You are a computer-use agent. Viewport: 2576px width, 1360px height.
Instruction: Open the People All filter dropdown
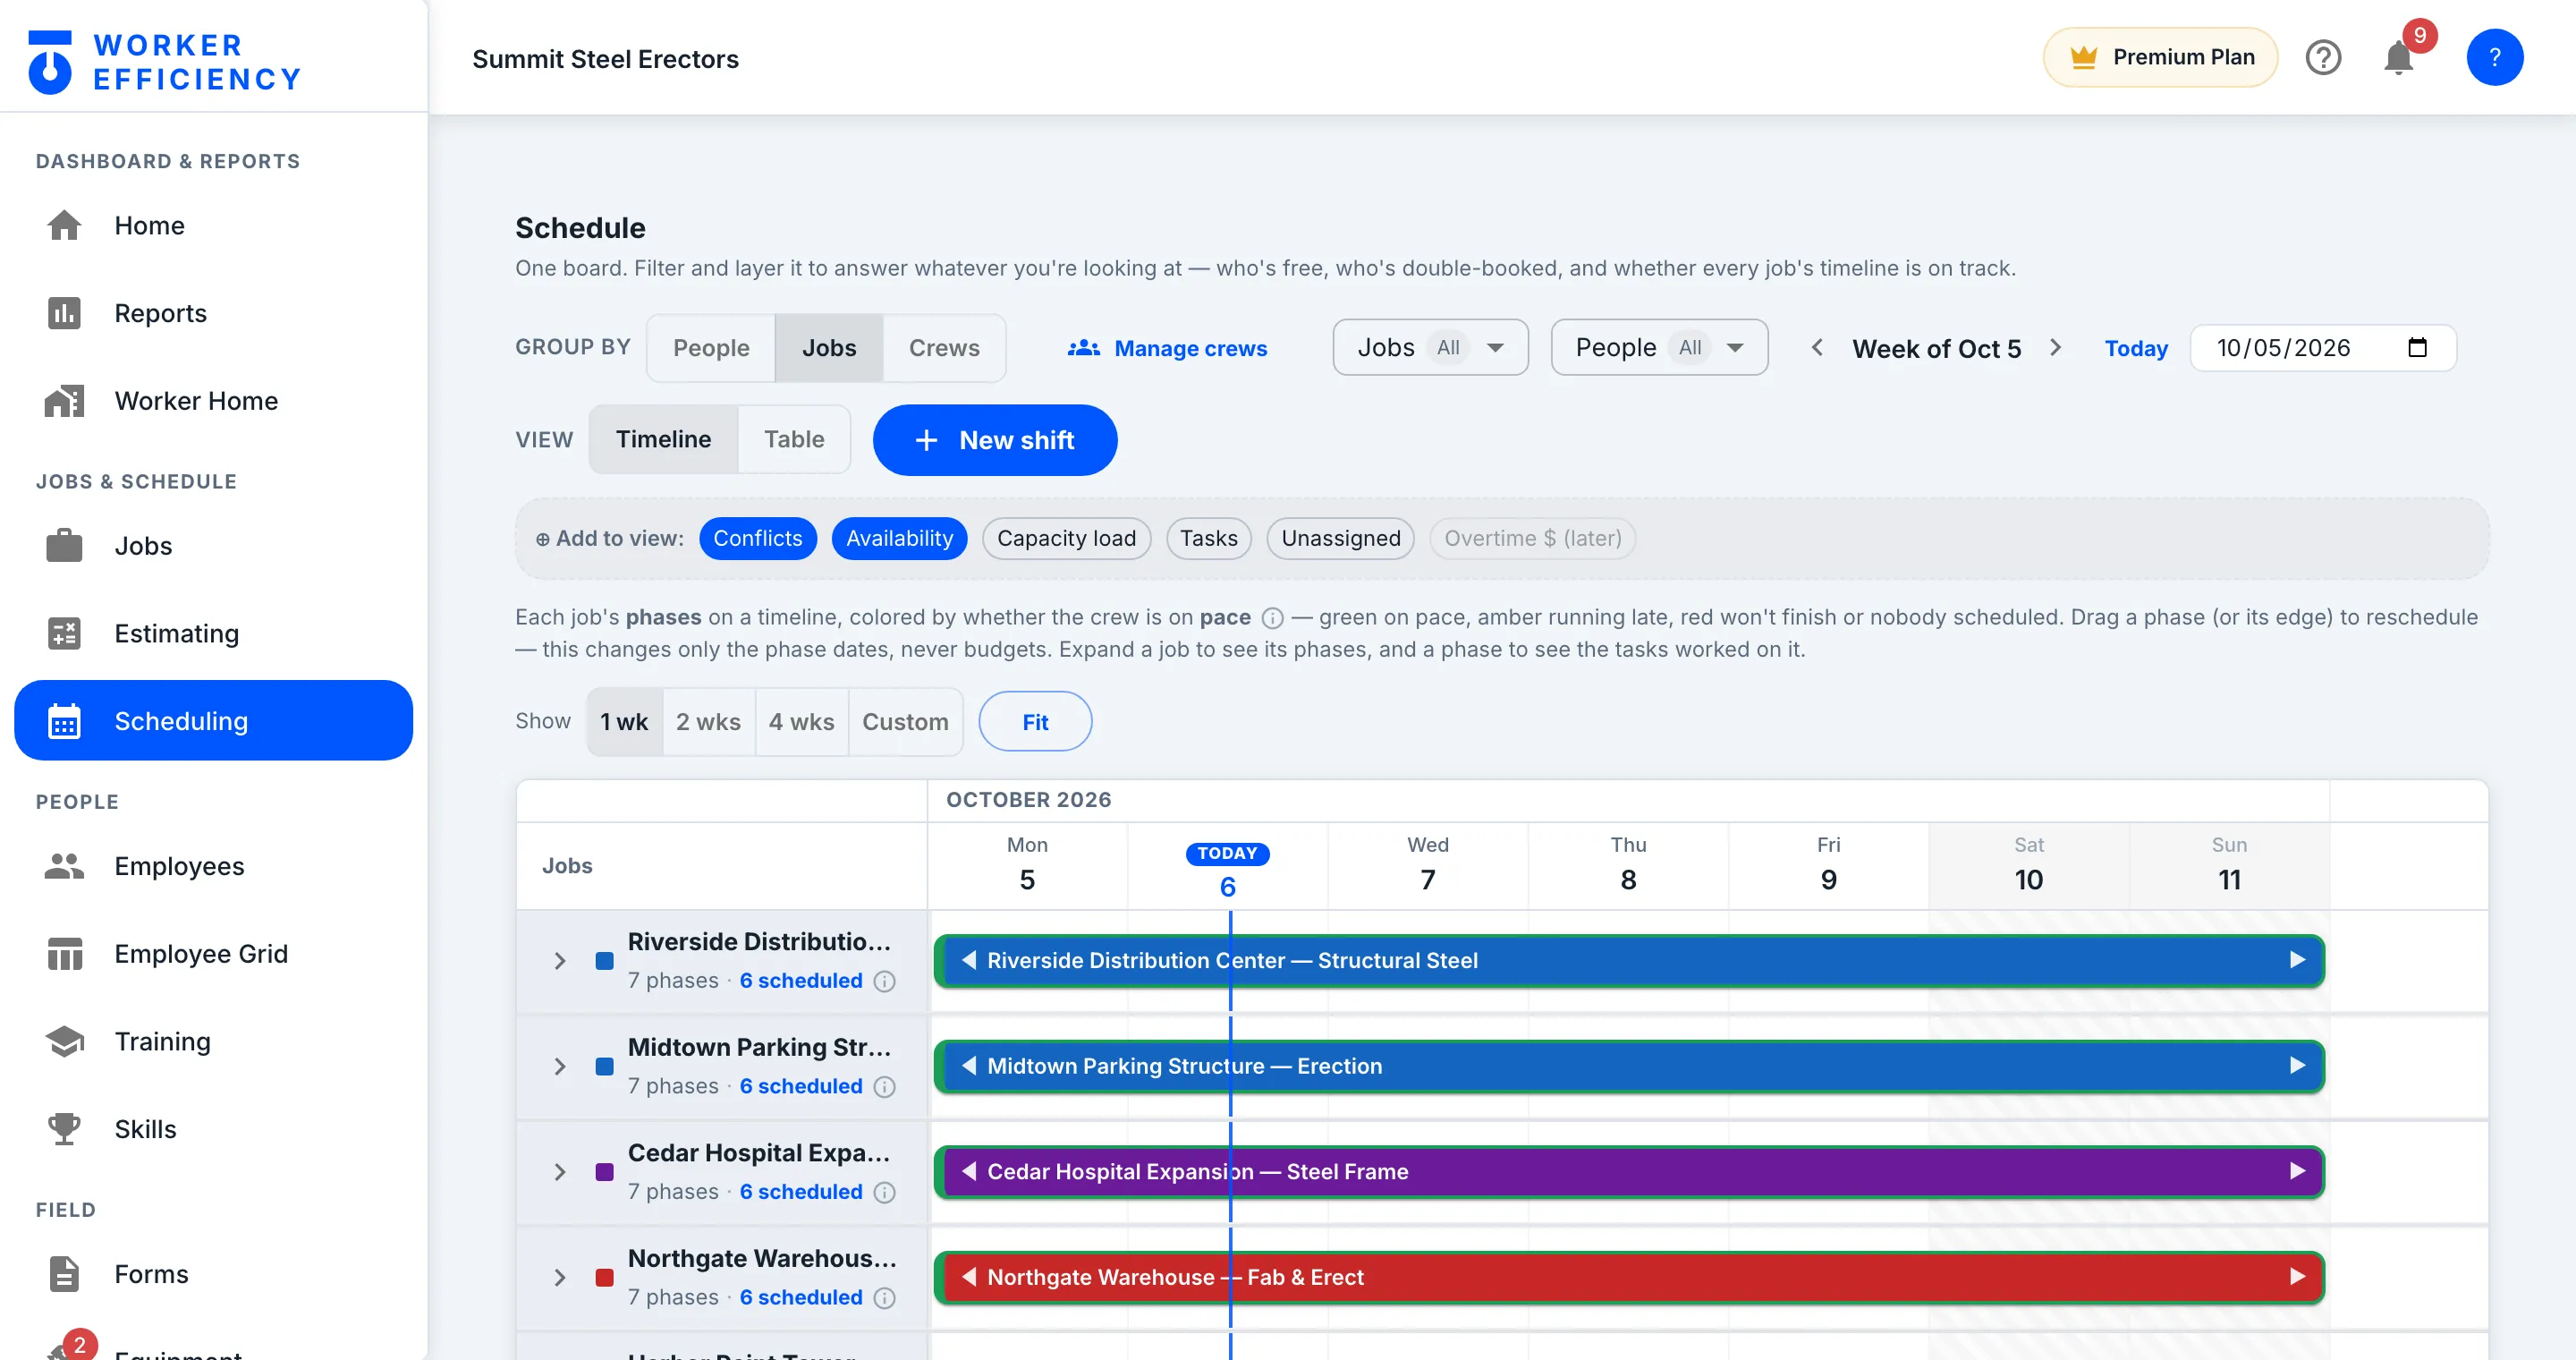(1659, 347)
